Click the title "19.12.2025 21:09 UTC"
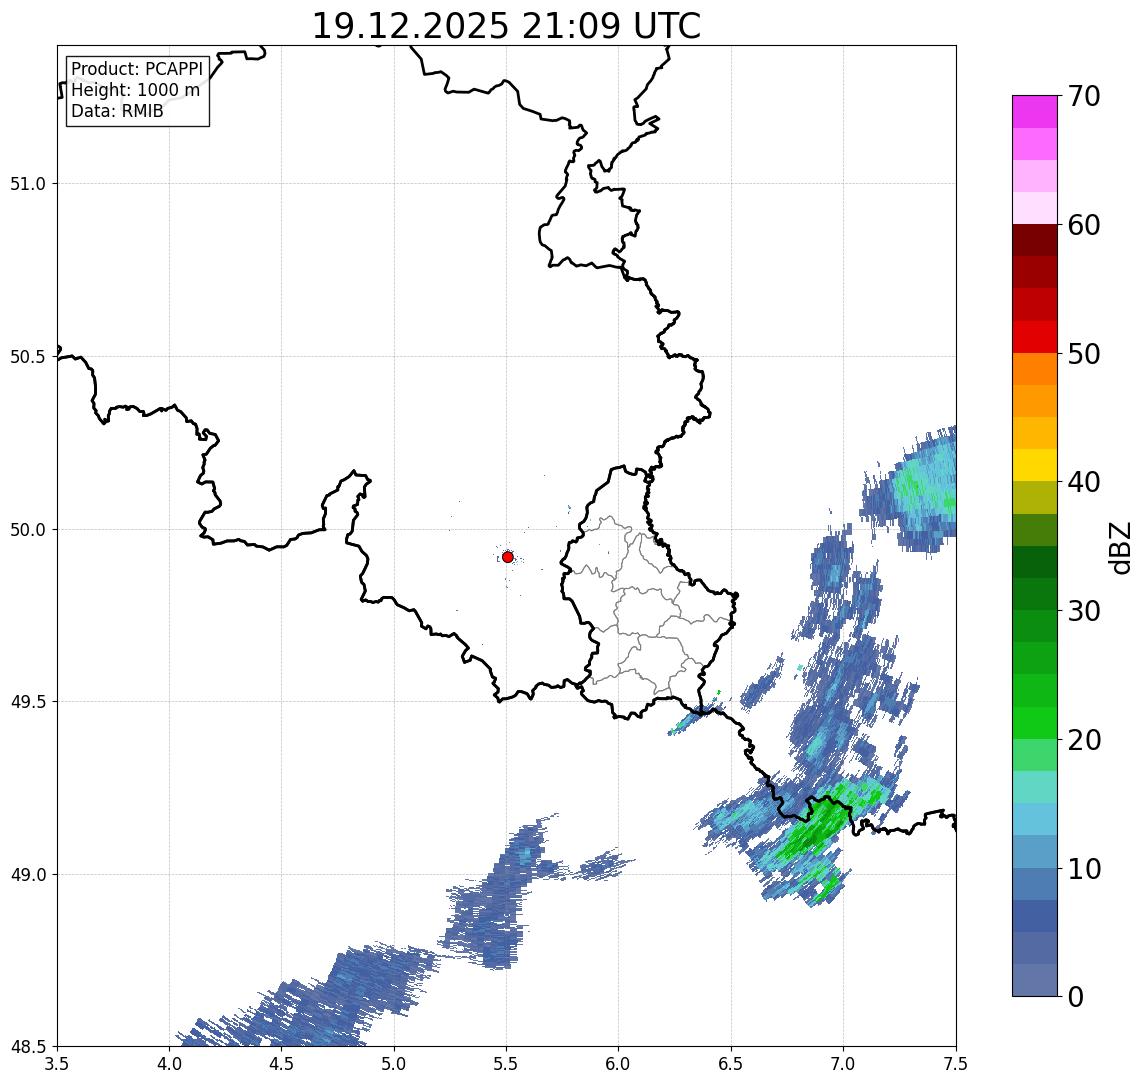Viewport: 1145px width, 1084px height. point(506,26)
